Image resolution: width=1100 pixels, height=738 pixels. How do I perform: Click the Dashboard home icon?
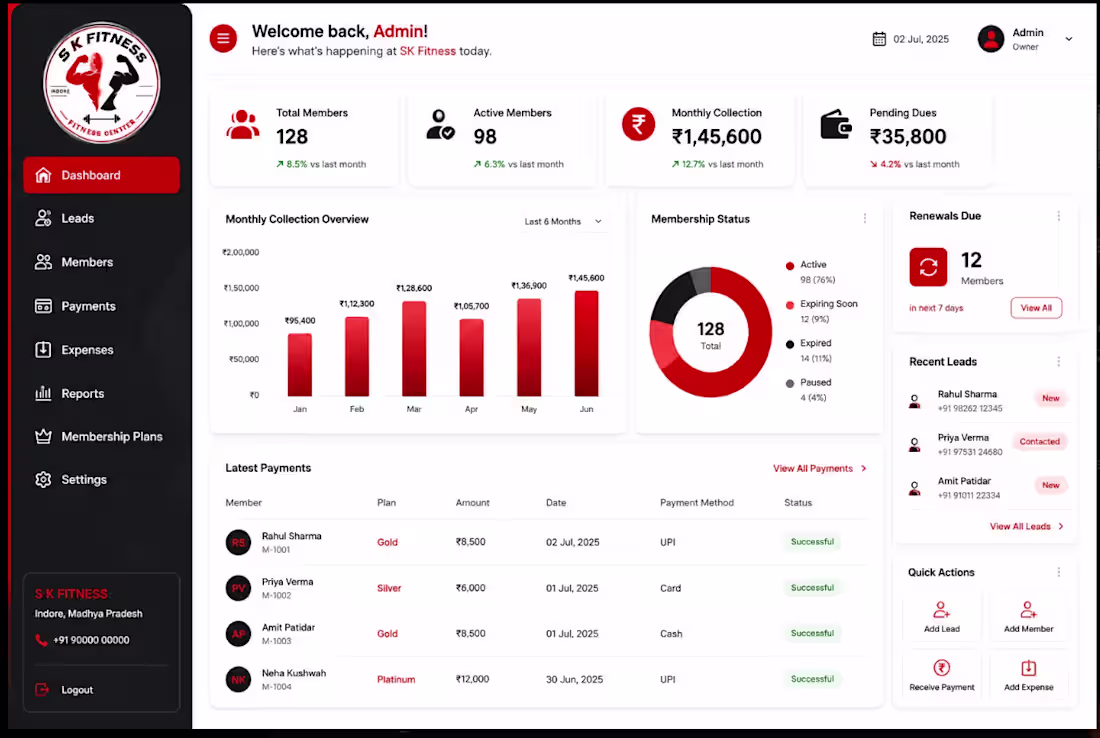coord(43,175)
